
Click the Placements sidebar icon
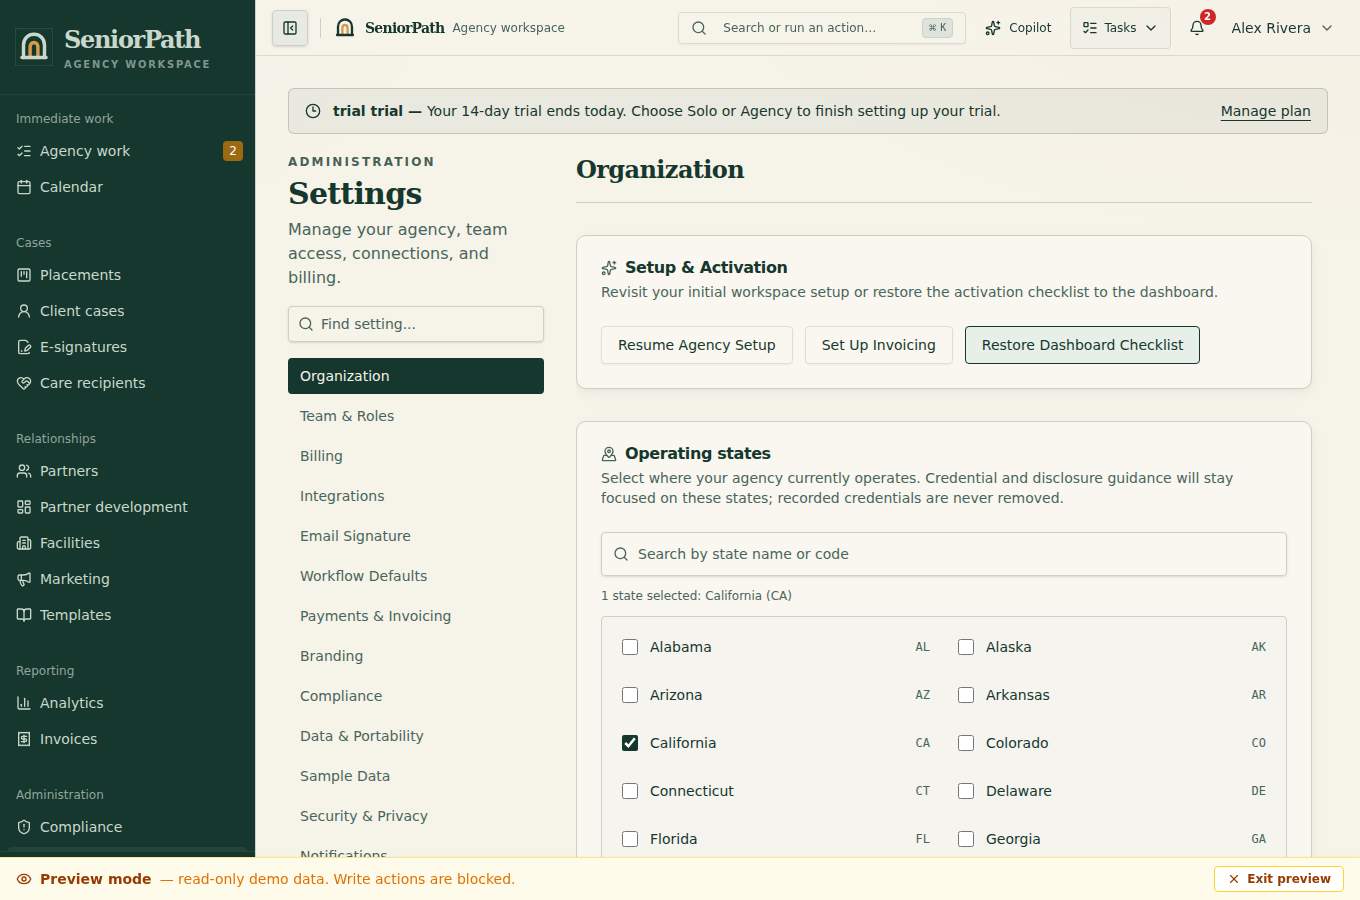[x=24, y=275]
